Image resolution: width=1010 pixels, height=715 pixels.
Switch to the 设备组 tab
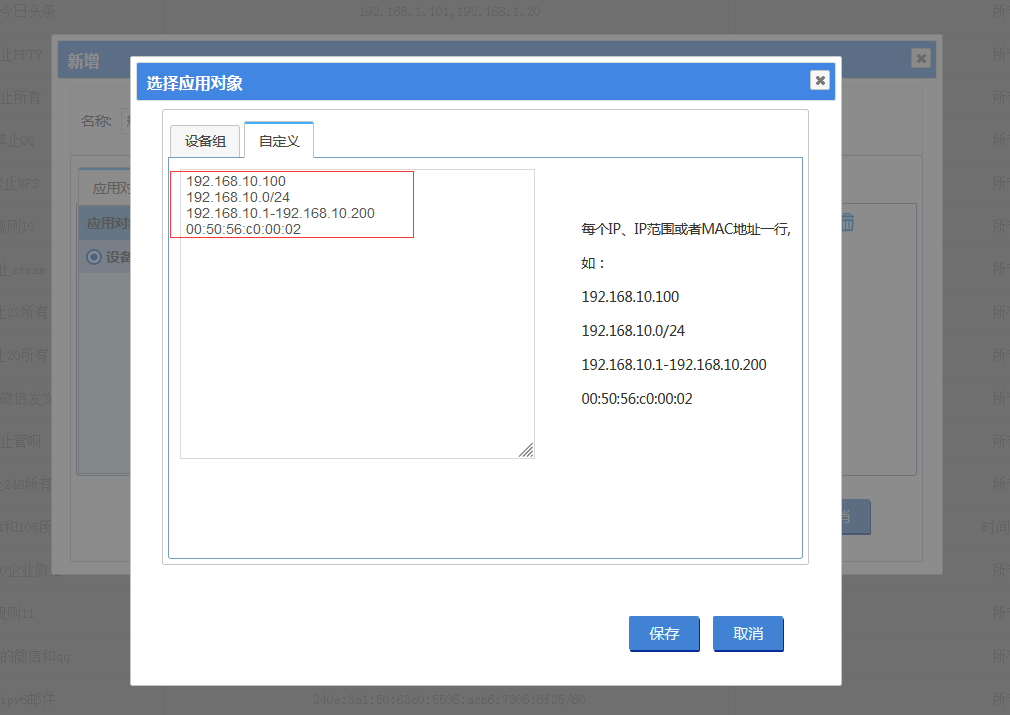(205, 142)
